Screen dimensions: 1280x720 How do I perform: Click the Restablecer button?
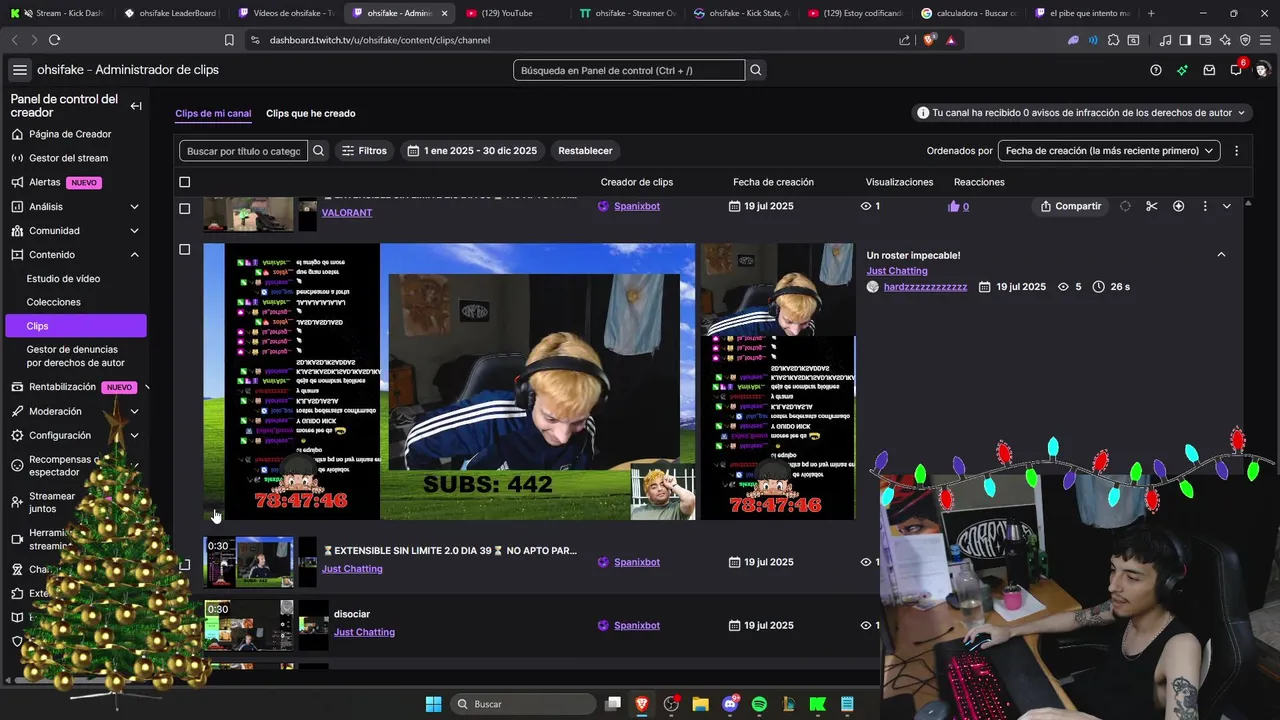point(585,151)
